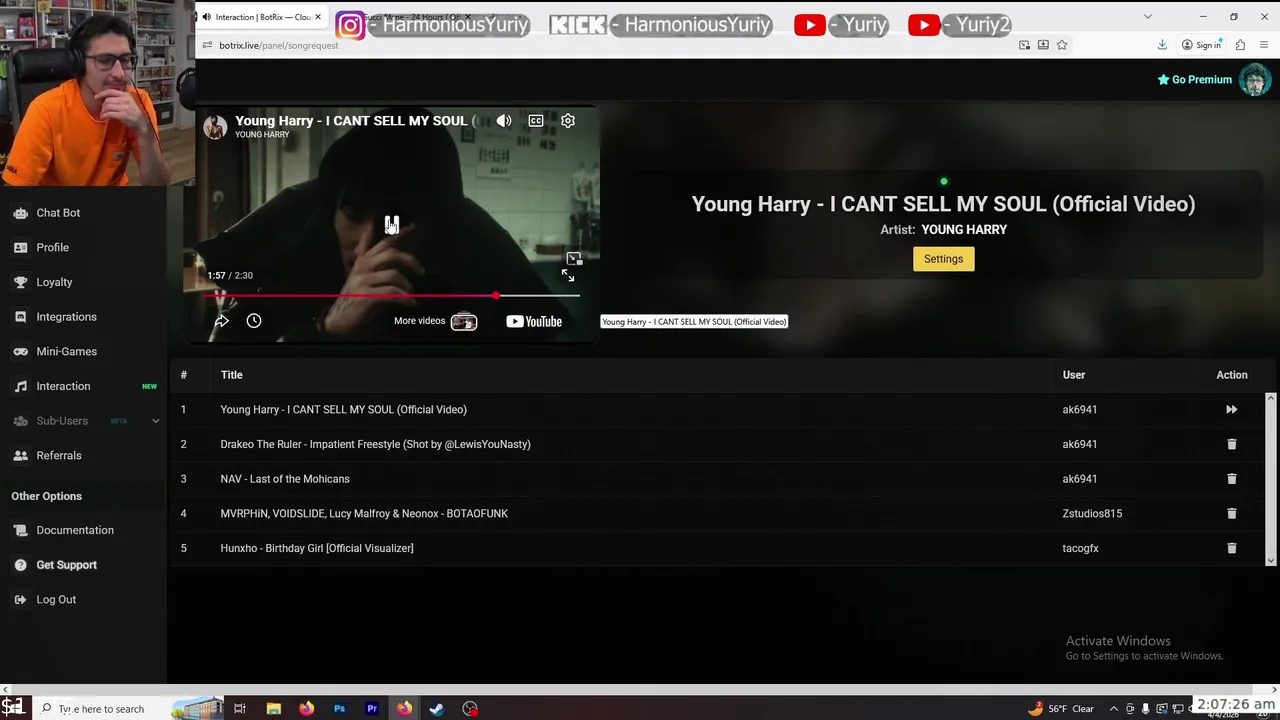
Task: Click the video progress scrubber dot
Action: [x=496, y=295]
